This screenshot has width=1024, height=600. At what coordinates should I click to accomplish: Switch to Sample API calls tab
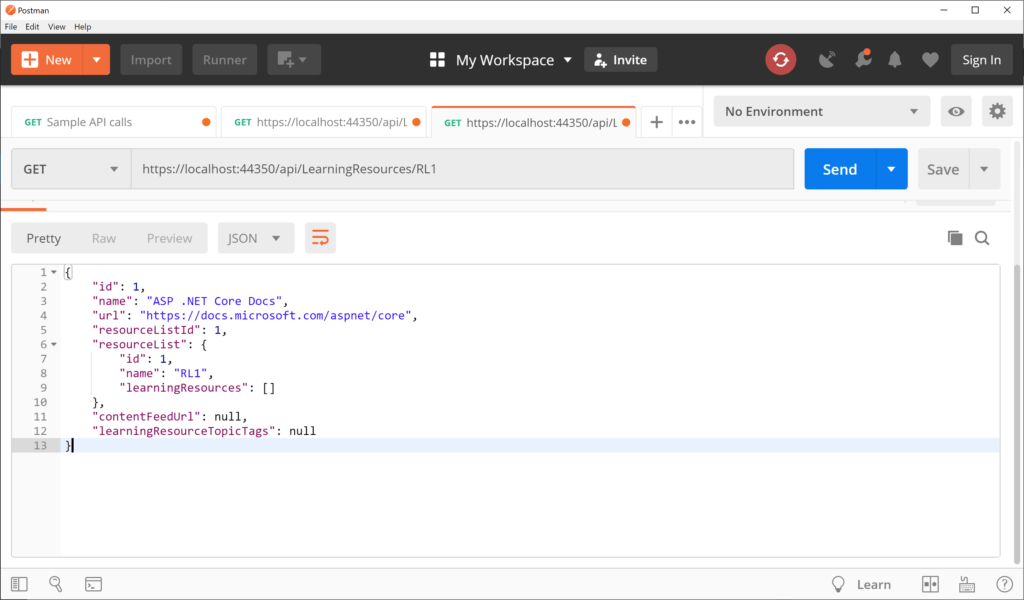coord(114,122)
